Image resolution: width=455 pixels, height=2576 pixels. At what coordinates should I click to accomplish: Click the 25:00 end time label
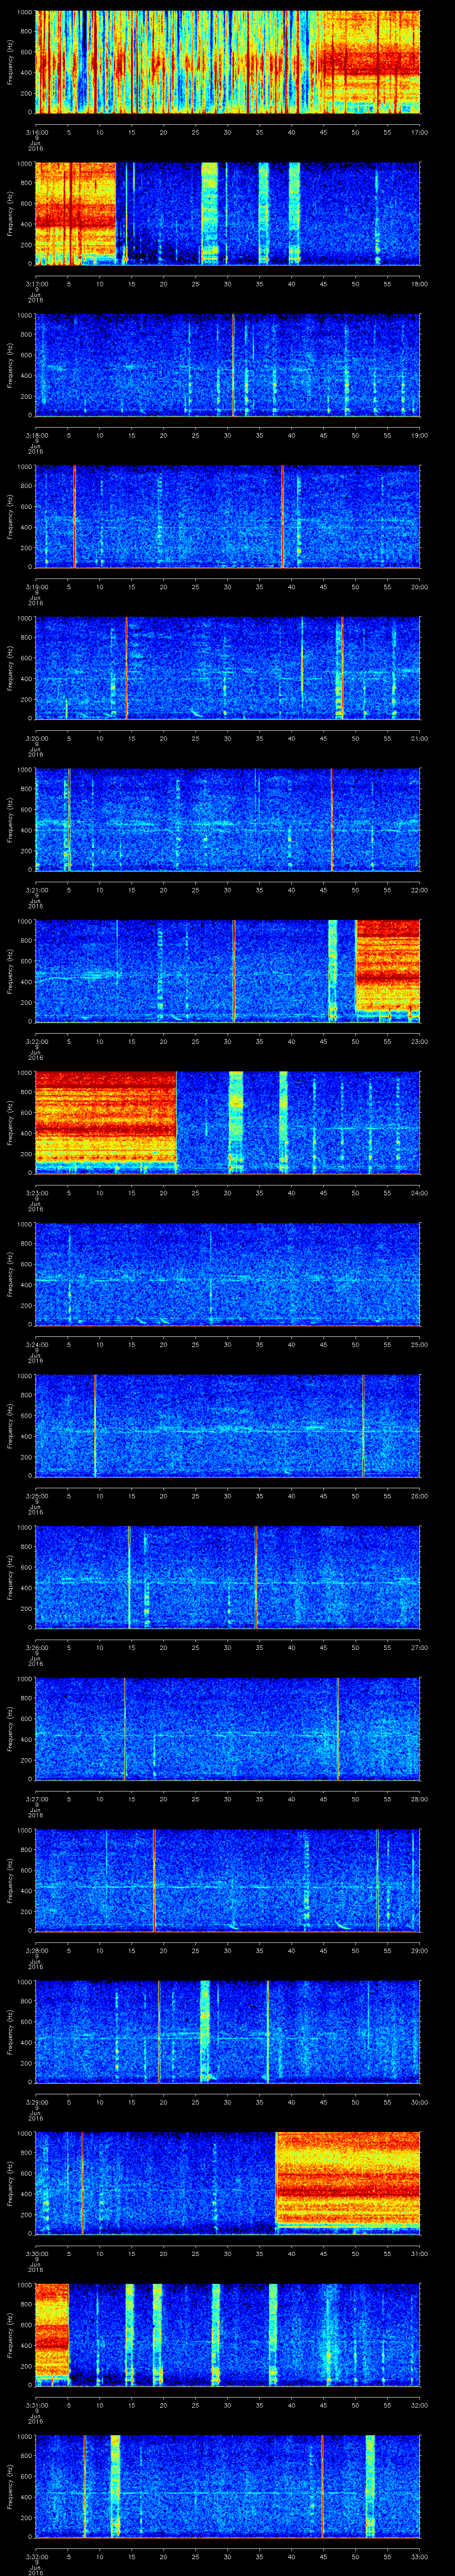pos(419,1344)
